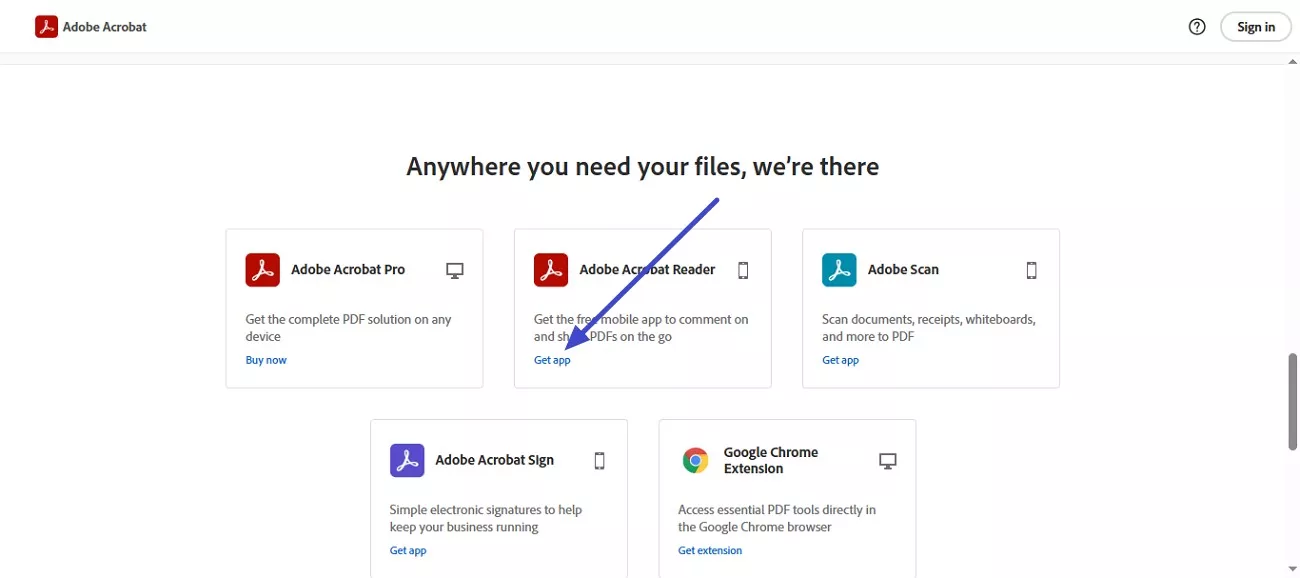Click Buy now link for Acrobat Pro
The width and height of the screenshot is (1300, 578).
coord(266,360)
